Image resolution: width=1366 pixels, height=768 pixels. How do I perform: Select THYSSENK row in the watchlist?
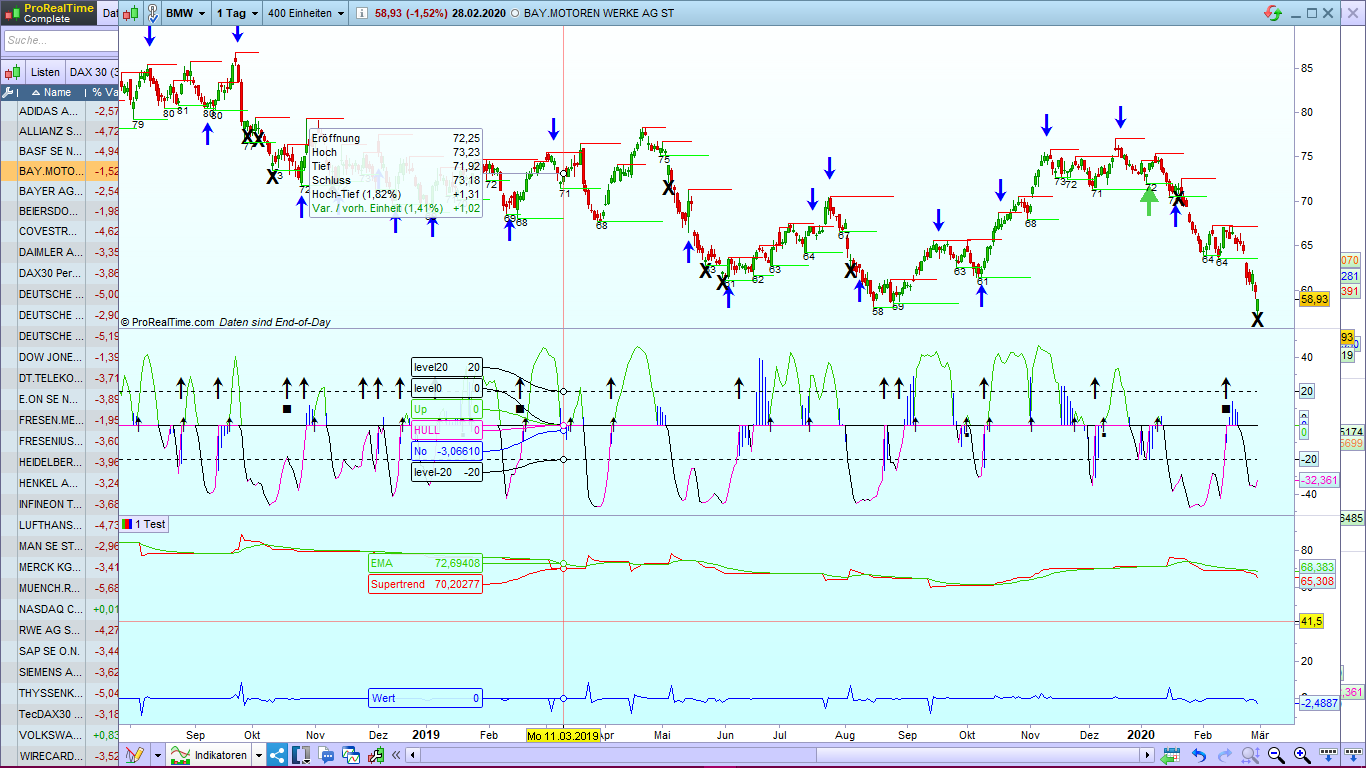[x=60, y=693]
